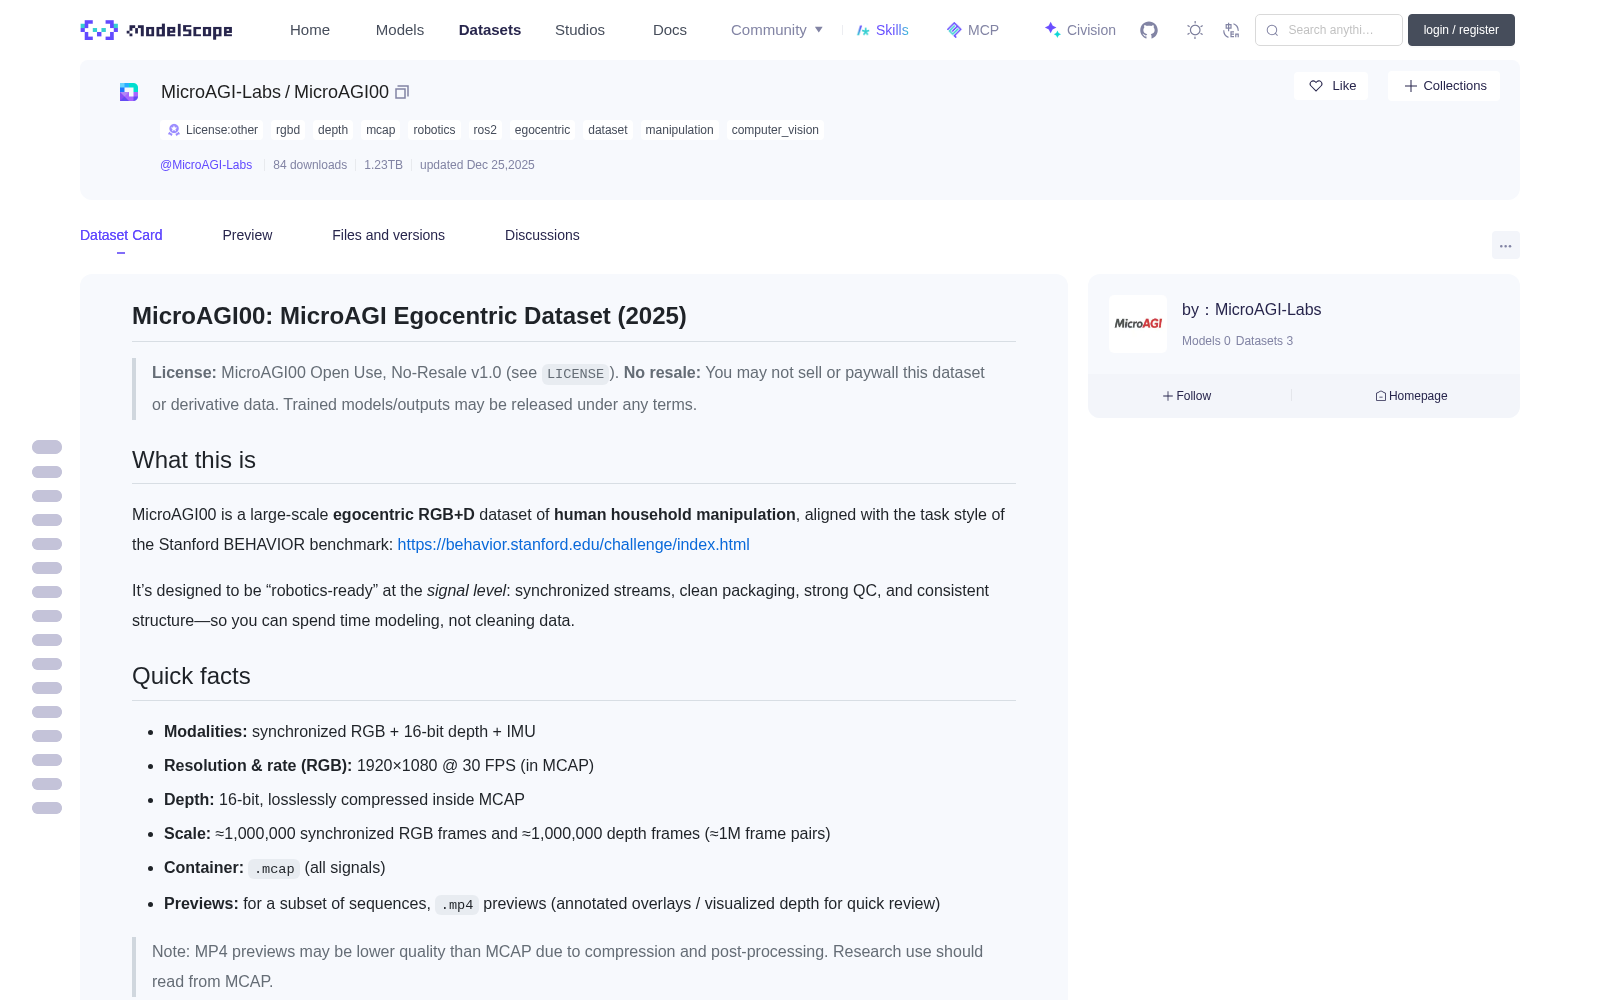Like the dataset with heart button
The image size is (1600, 1000).
pyautogui.click(x=1331, y=86)
